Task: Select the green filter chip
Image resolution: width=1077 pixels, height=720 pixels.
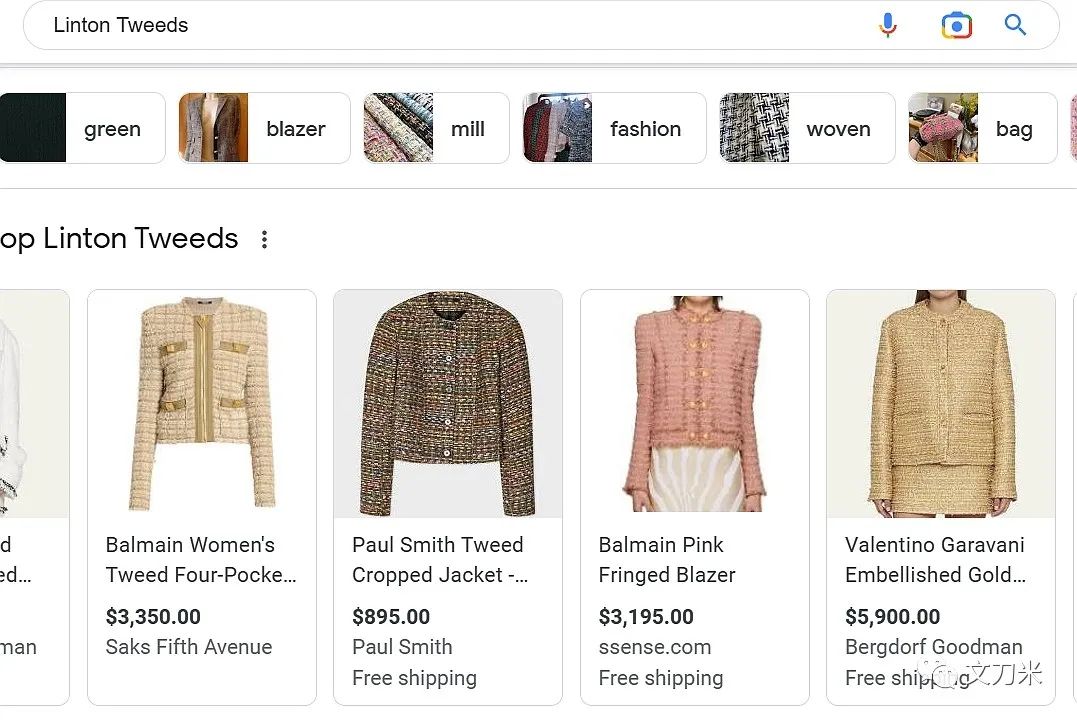Action: [82, 129]
